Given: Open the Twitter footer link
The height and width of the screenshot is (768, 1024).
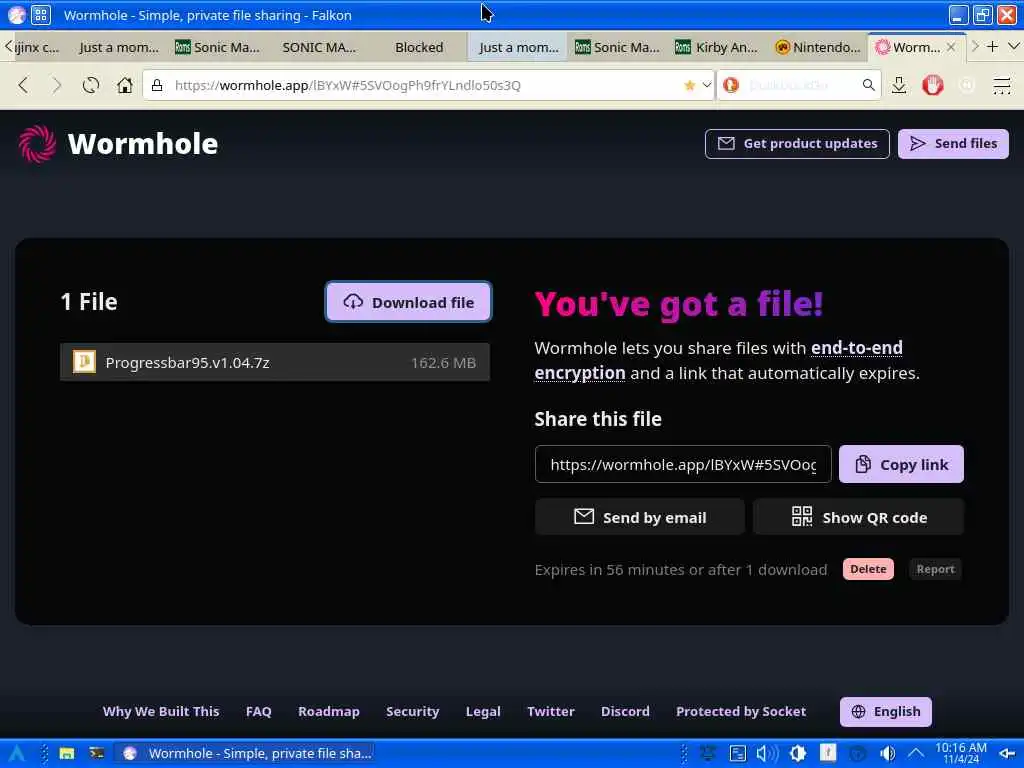Looking at the screenshot, I should click(x=551, y=711).
